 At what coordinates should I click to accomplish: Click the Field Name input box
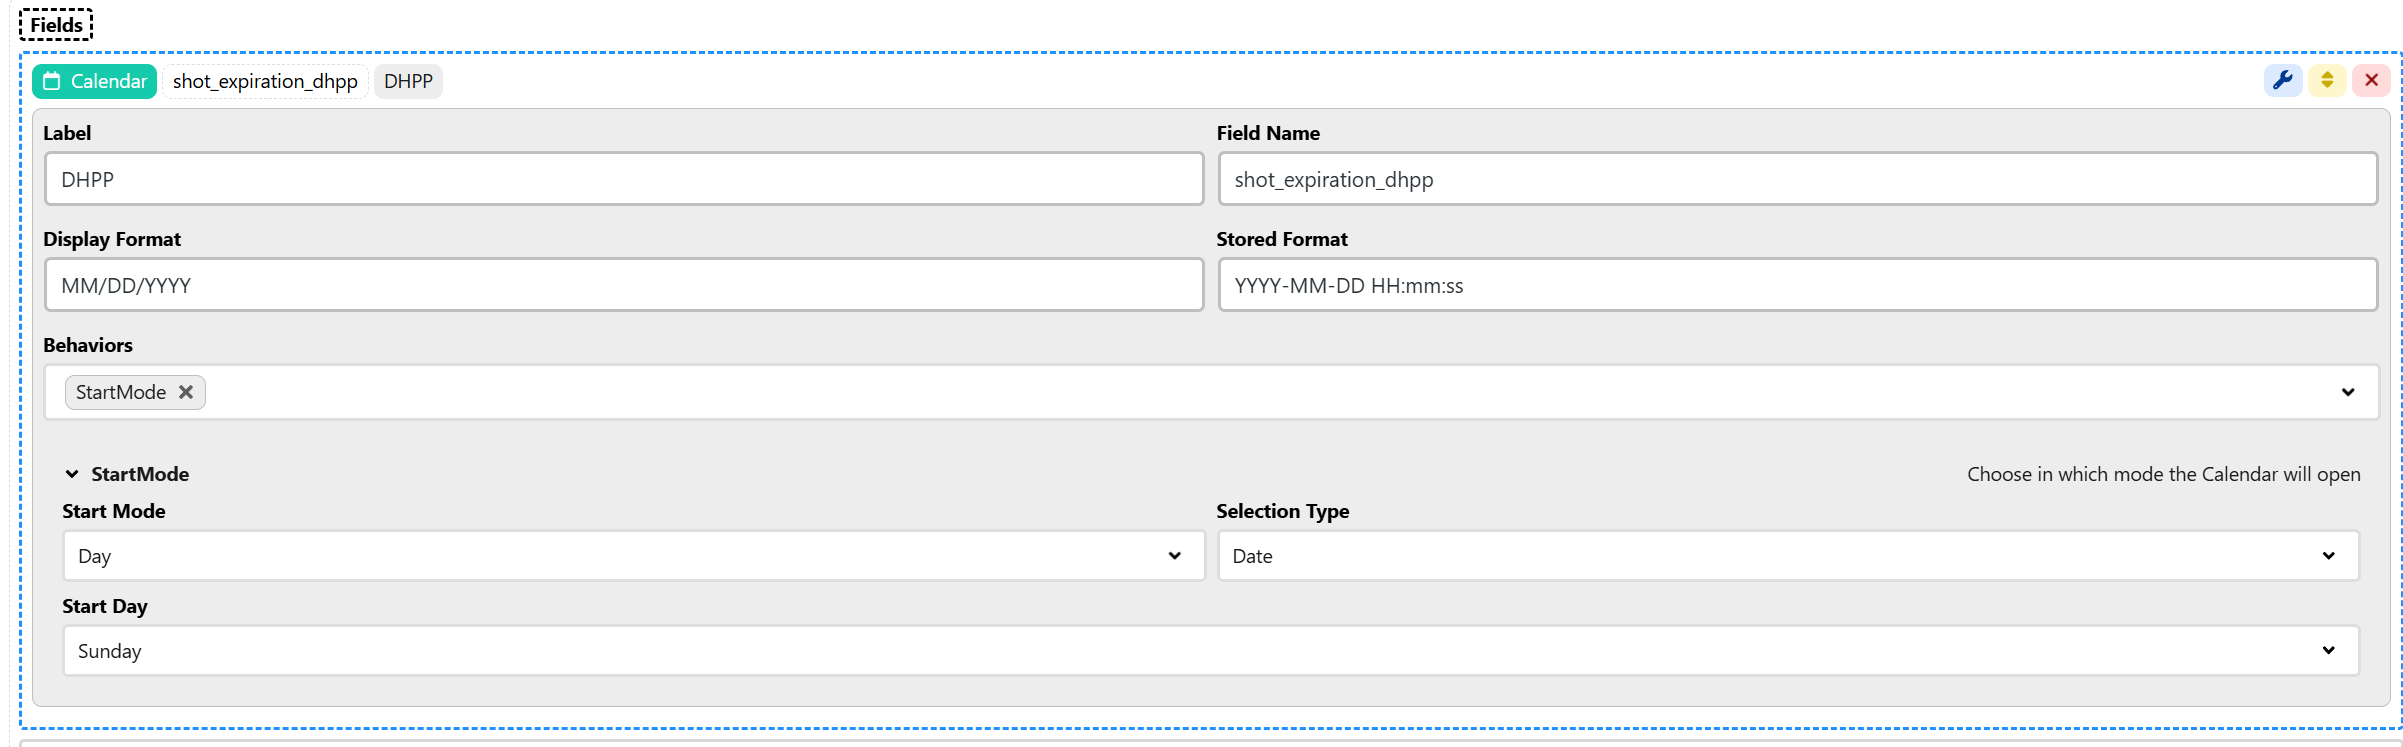[1797, 180]
